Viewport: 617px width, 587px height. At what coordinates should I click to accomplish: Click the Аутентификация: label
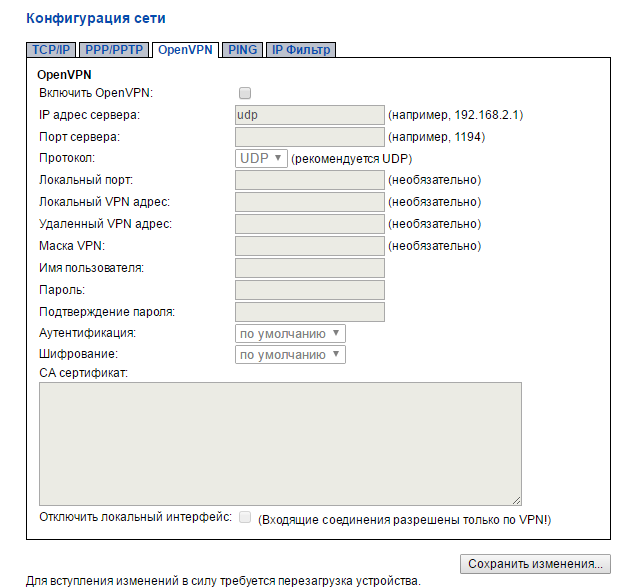point(87,333)
